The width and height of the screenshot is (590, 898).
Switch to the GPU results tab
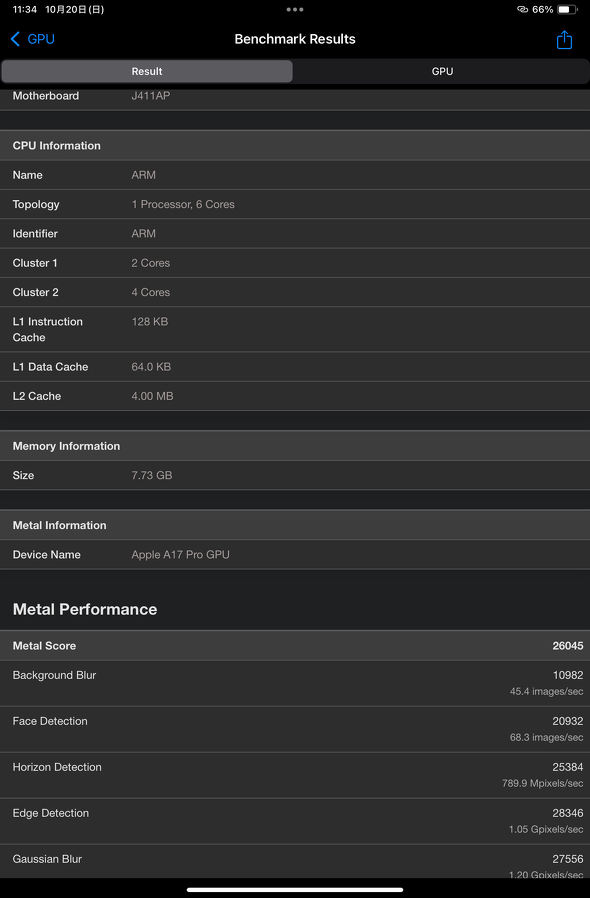pyautogui.click(x=441, y=71)
